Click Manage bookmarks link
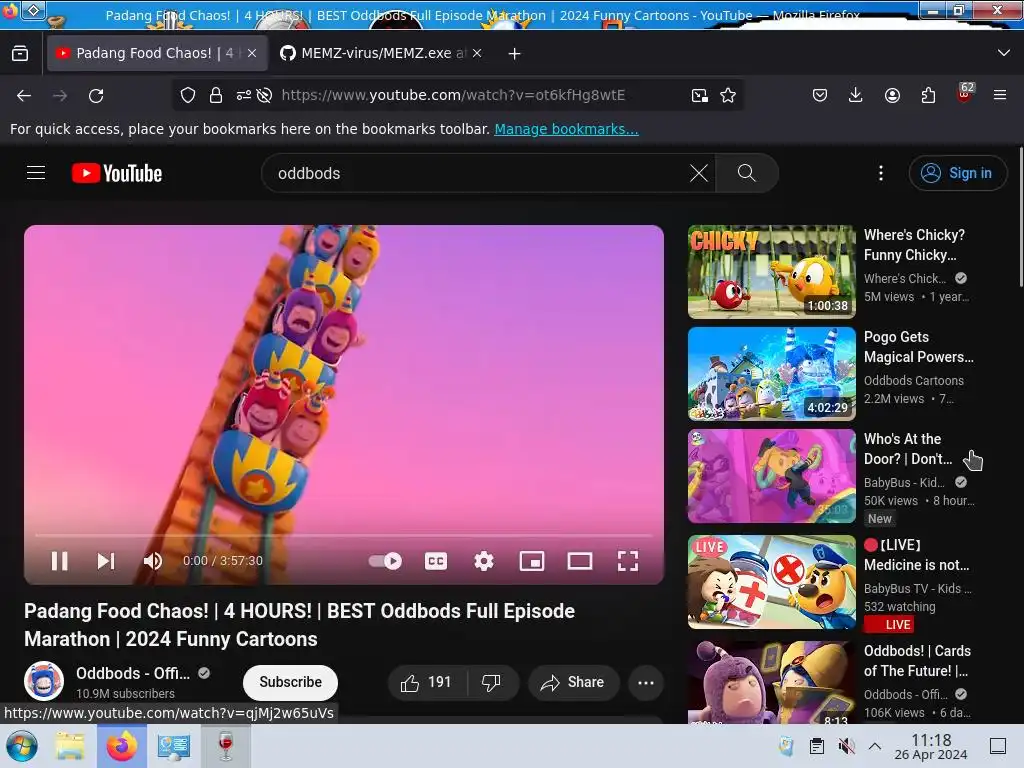The image size is (1024, 768). (566, 129)
